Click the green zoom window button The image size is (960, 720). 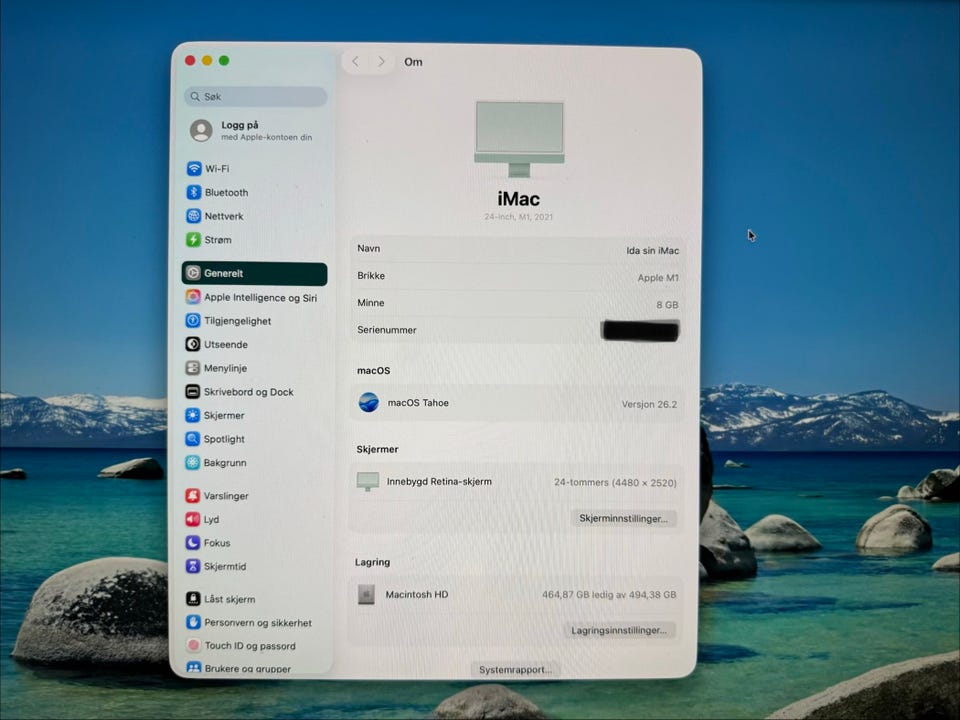(x=224, y=60)
